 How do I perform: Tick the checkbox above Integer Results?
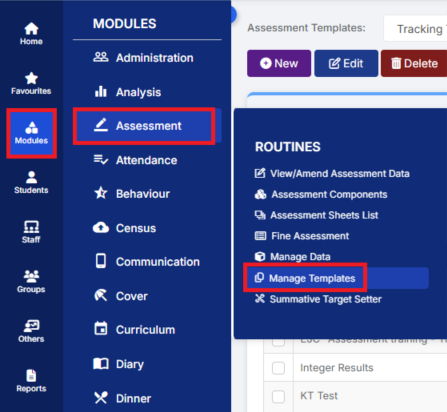click(x=278, y=342)
